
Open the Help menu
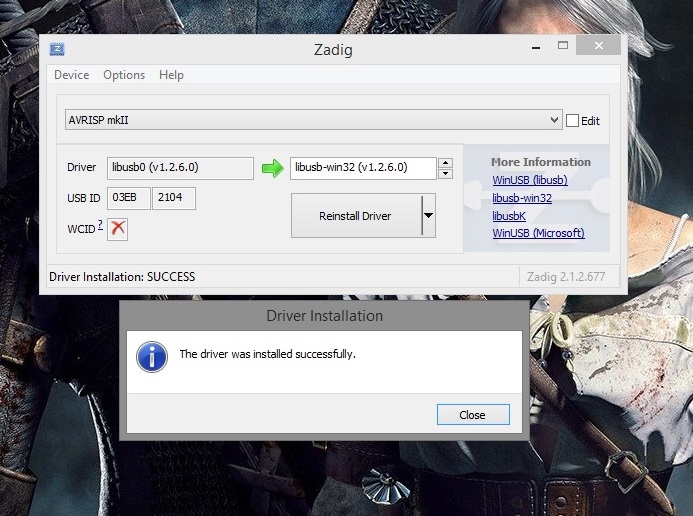(171, 75)
